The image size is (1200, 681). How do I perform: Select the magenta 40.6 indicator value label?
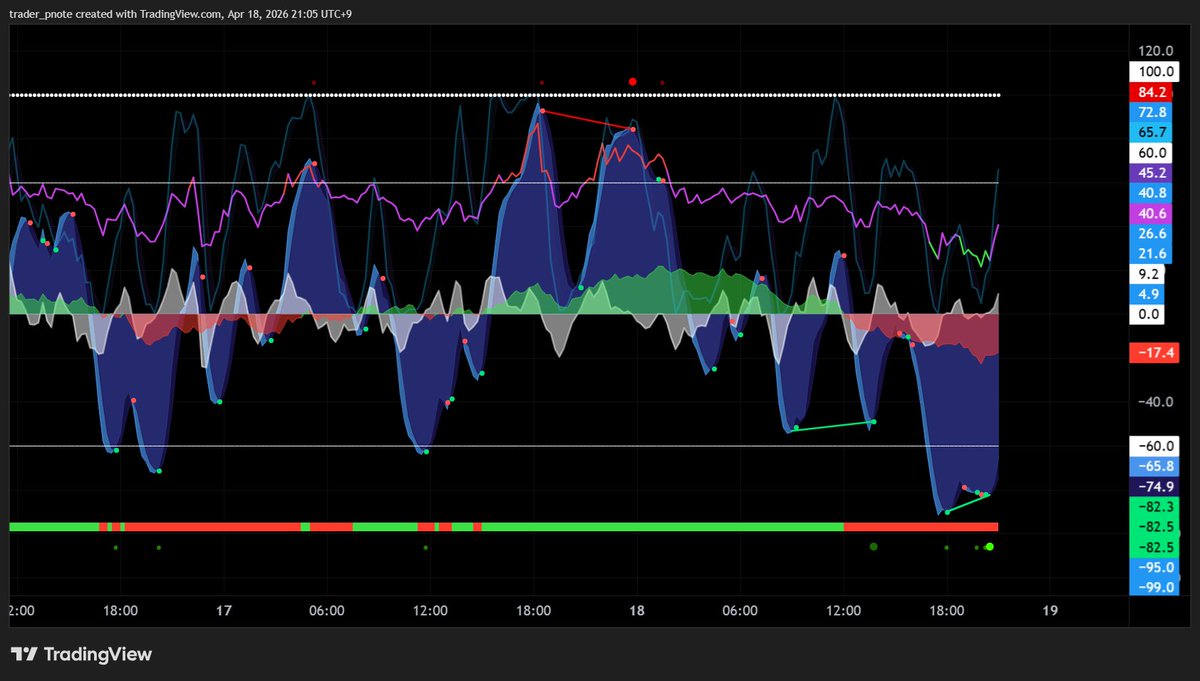[1153, 213]
